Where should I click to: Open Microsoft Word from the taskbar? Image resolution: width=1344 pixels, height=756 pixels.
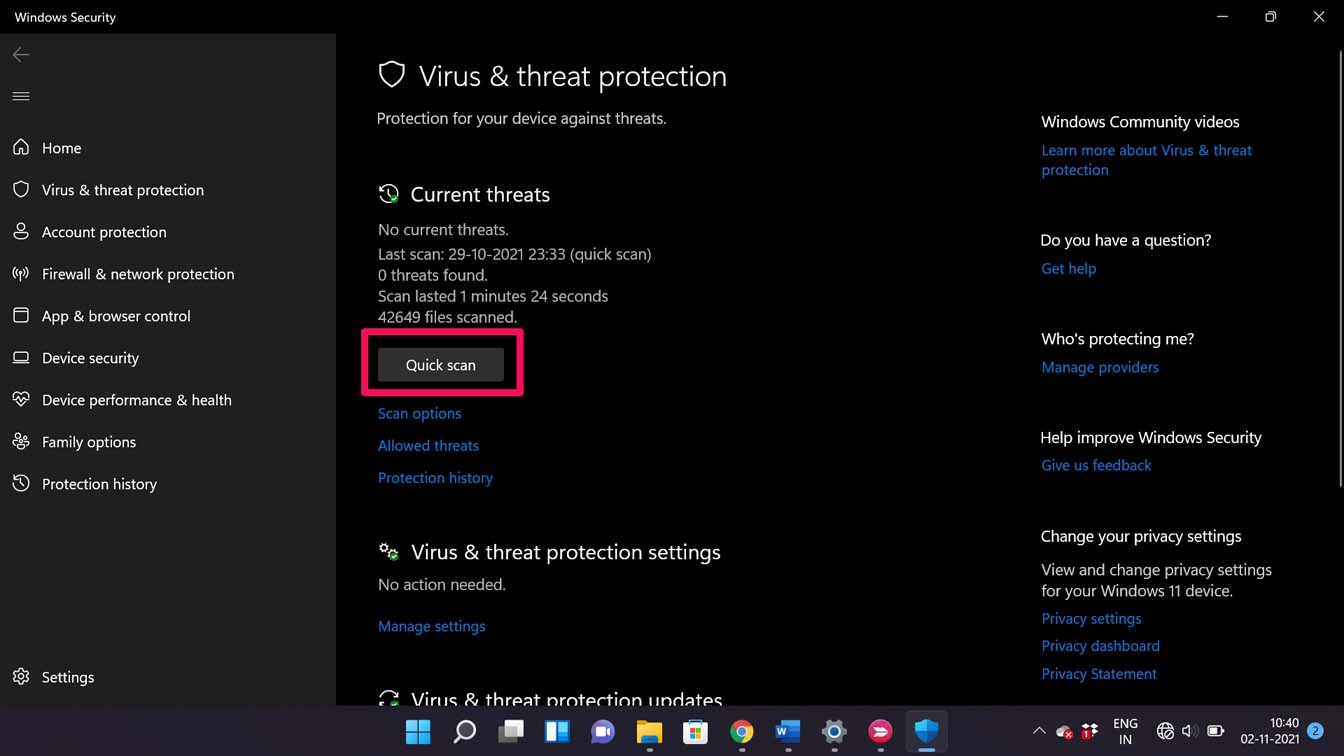click(788, 732)
